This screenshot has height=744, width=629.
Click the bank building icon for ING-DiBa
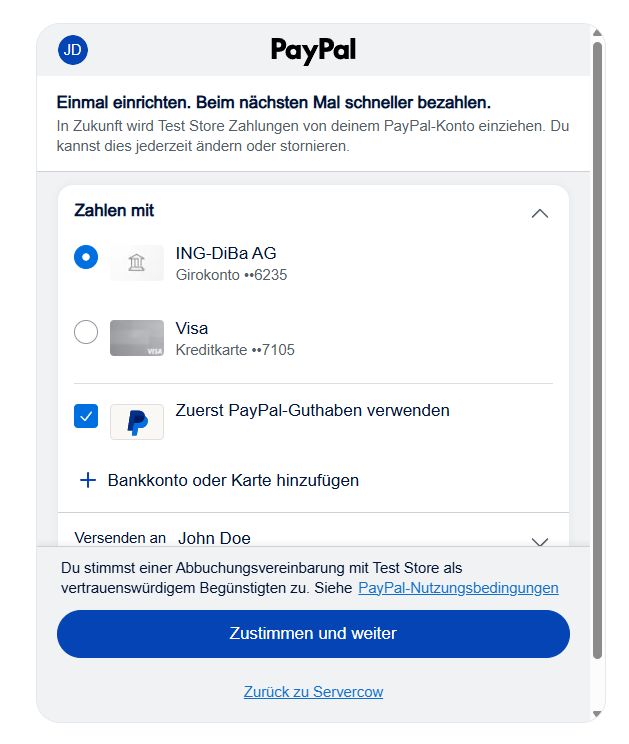(137, 263)
